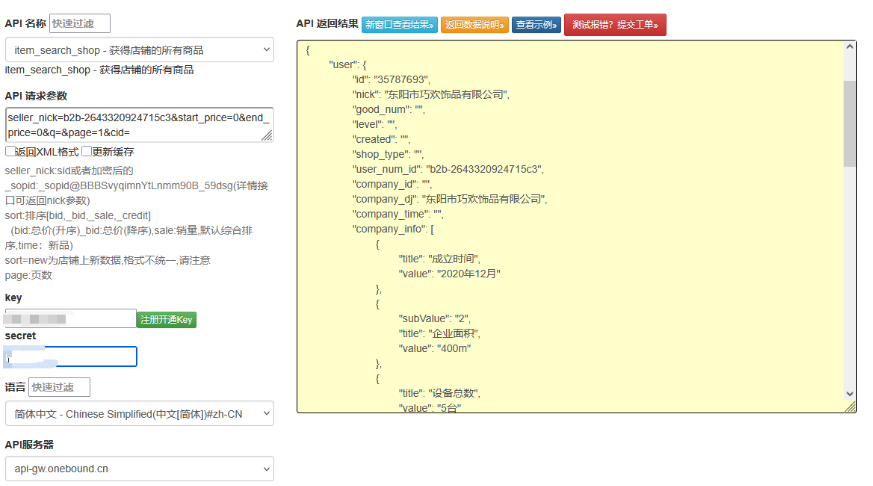Screen dimensions: 873x486
Task: Click the "company_info": [ line
Action: (x=393, y=229)
